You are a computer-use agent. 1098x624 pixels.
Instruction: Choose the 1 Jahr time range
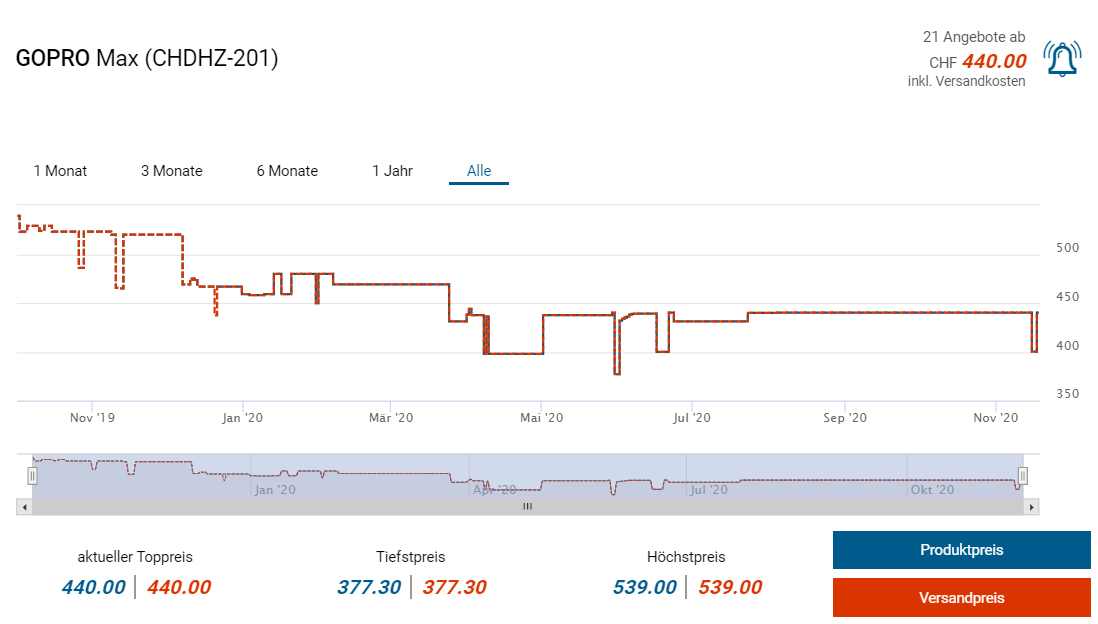tap(392, 171)
